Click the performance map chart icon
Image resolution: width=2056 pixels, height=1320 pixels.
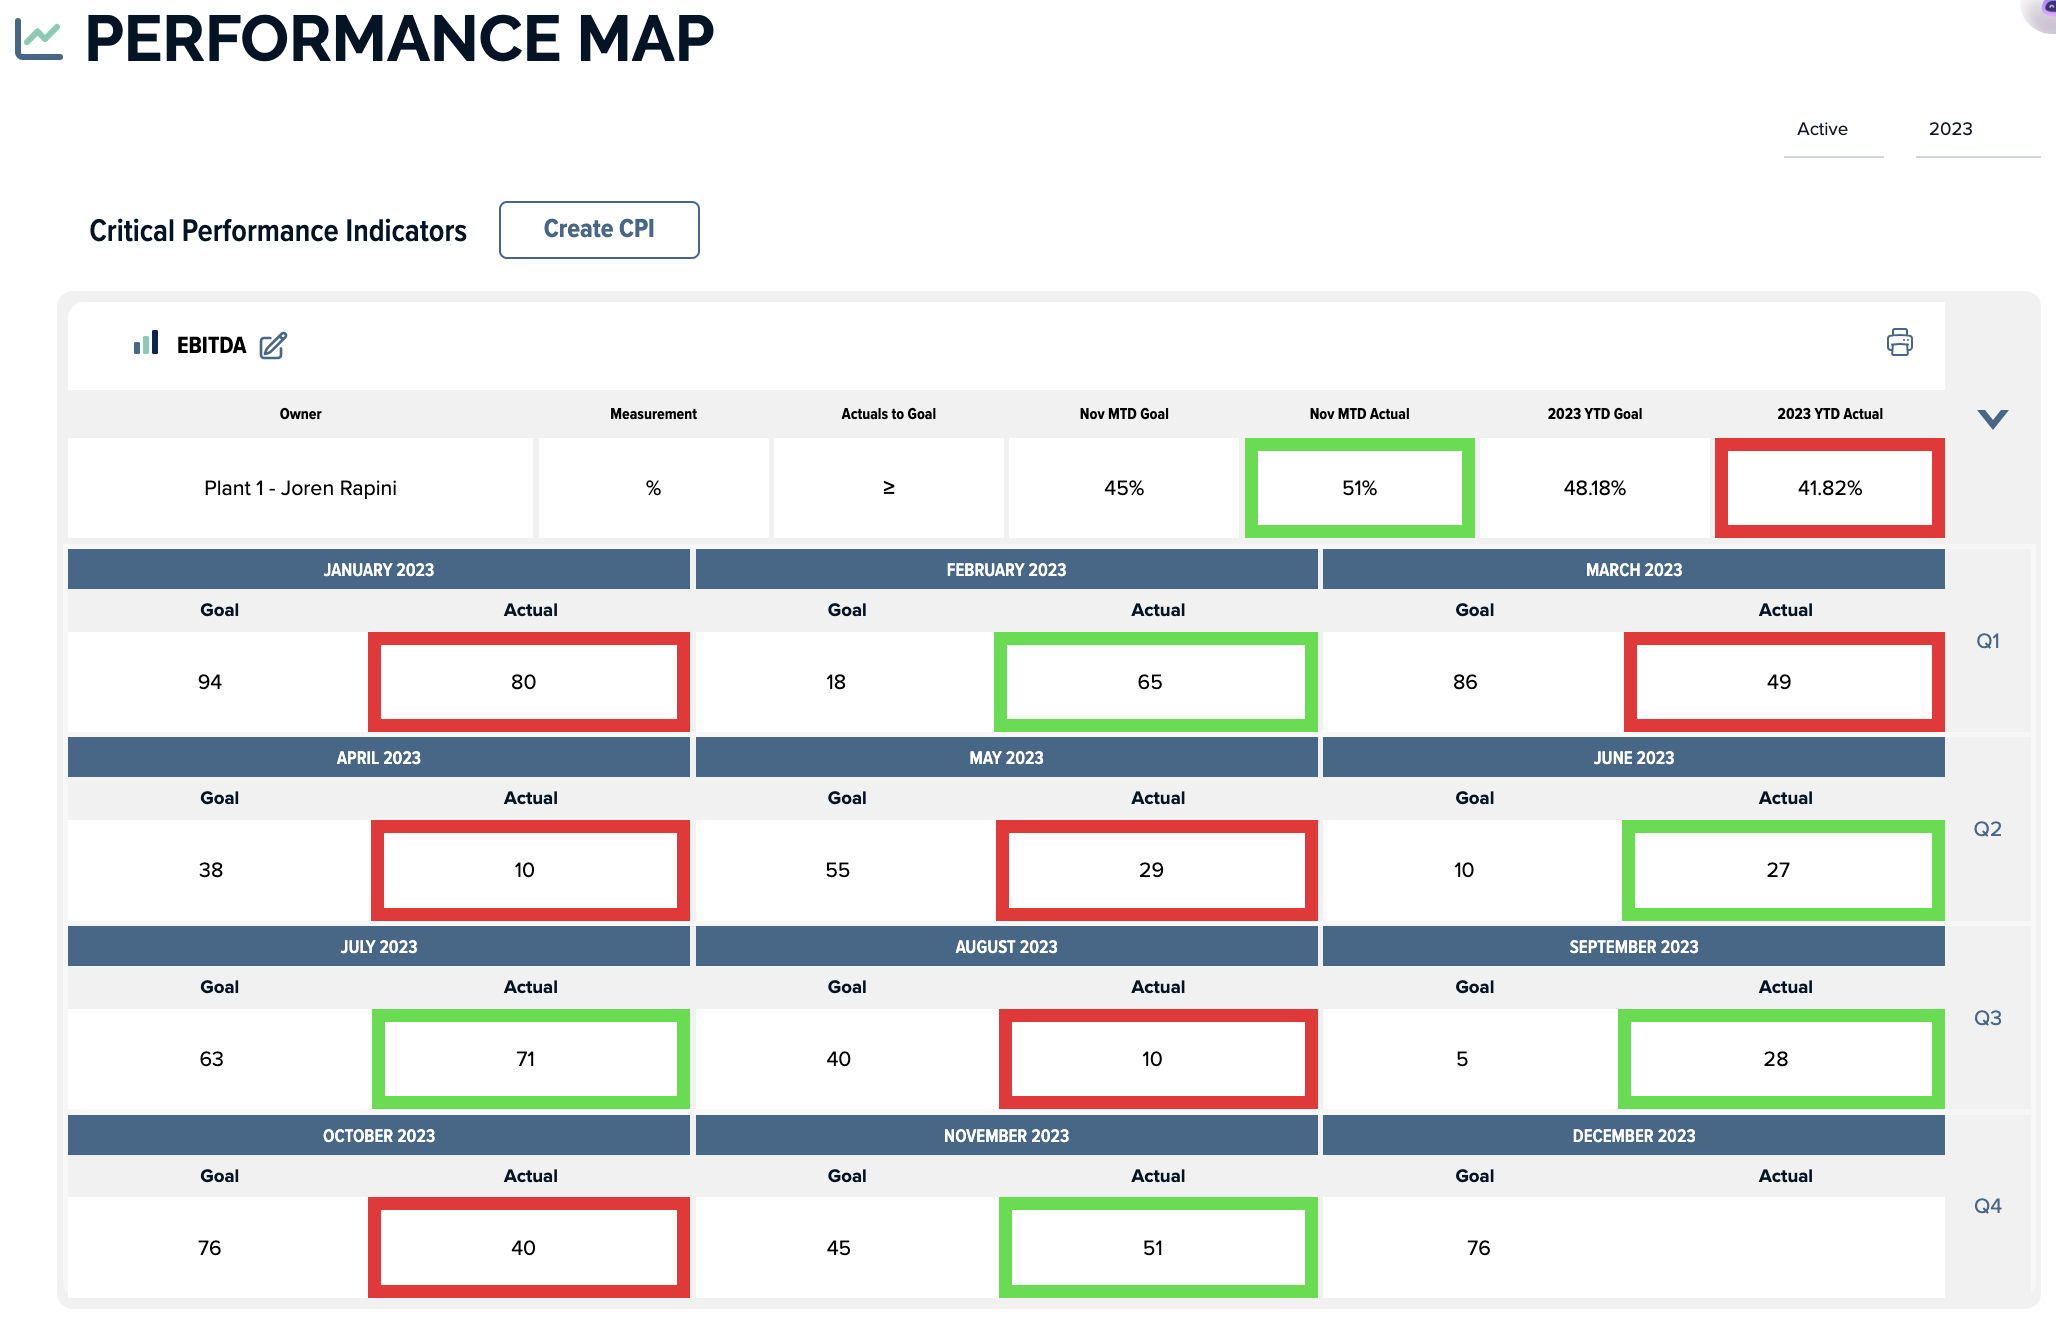pyautogui.click(x=39, y=40)
